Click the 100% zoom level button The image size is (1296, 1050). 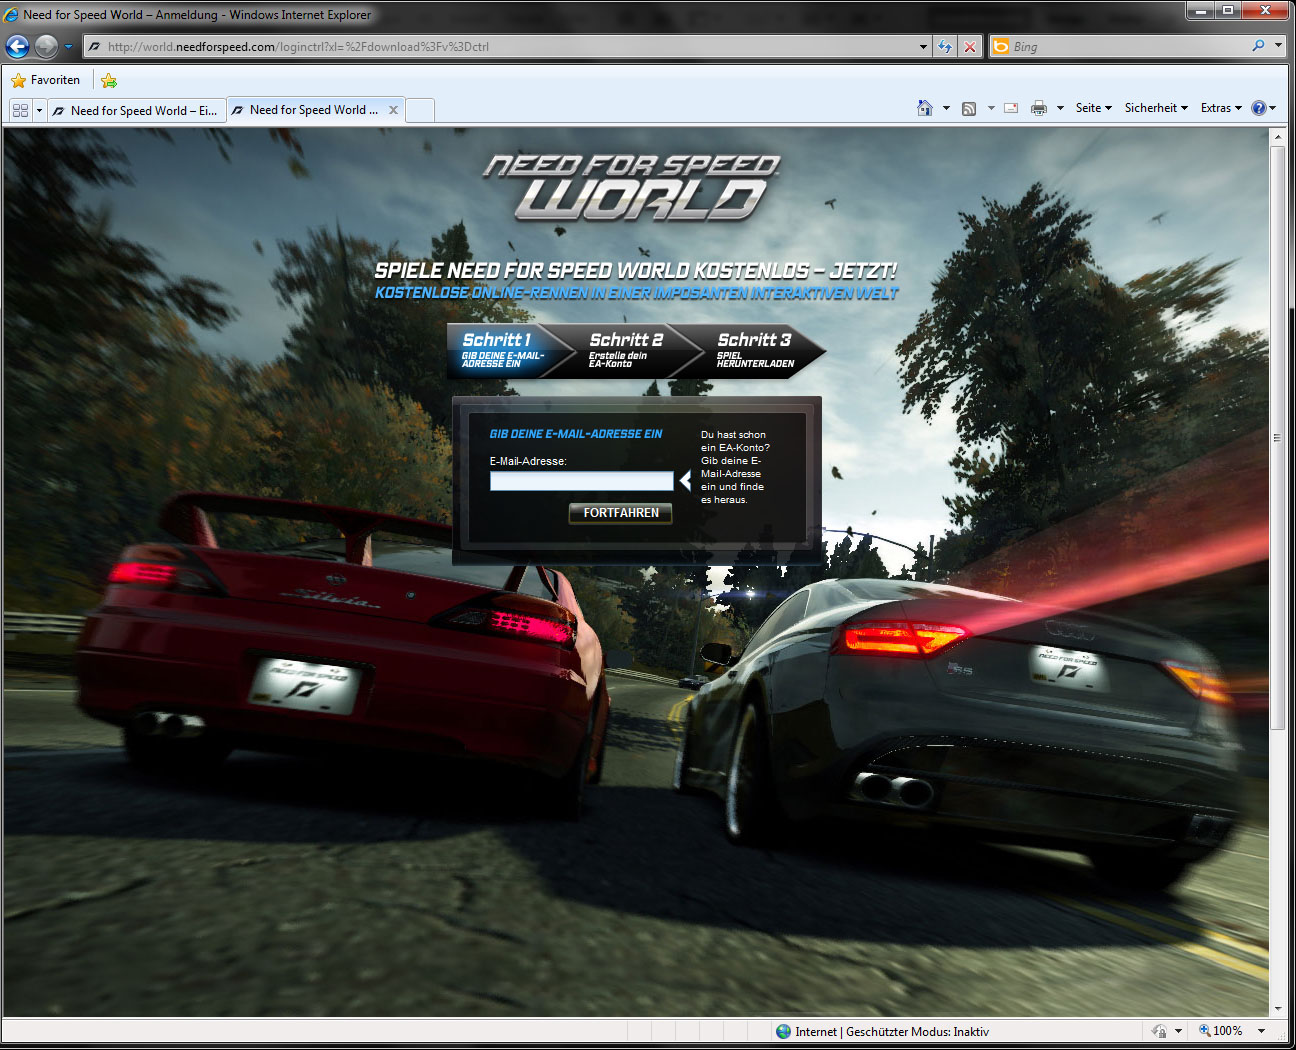[1221, 1031]
